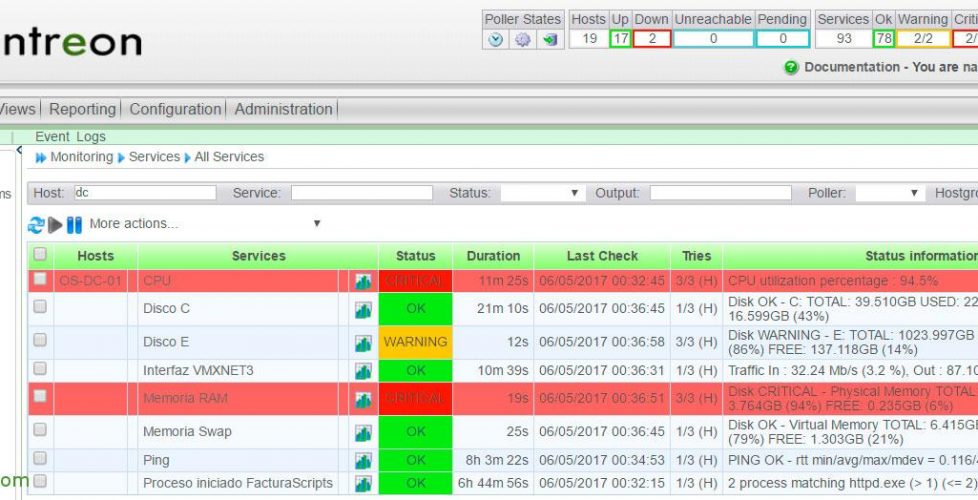Open the More actions dropdown
This screenshot has width=978, height=500.
tap(205, 224)
